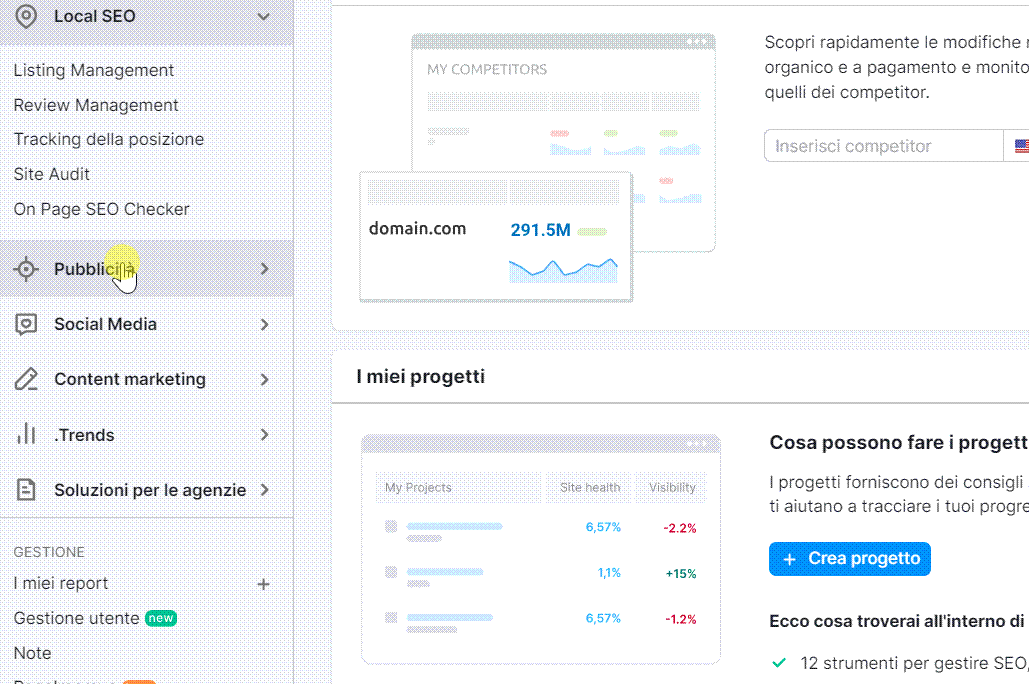Open Site Audit from the sidebar
The image size is (1029, 684).
51,173
